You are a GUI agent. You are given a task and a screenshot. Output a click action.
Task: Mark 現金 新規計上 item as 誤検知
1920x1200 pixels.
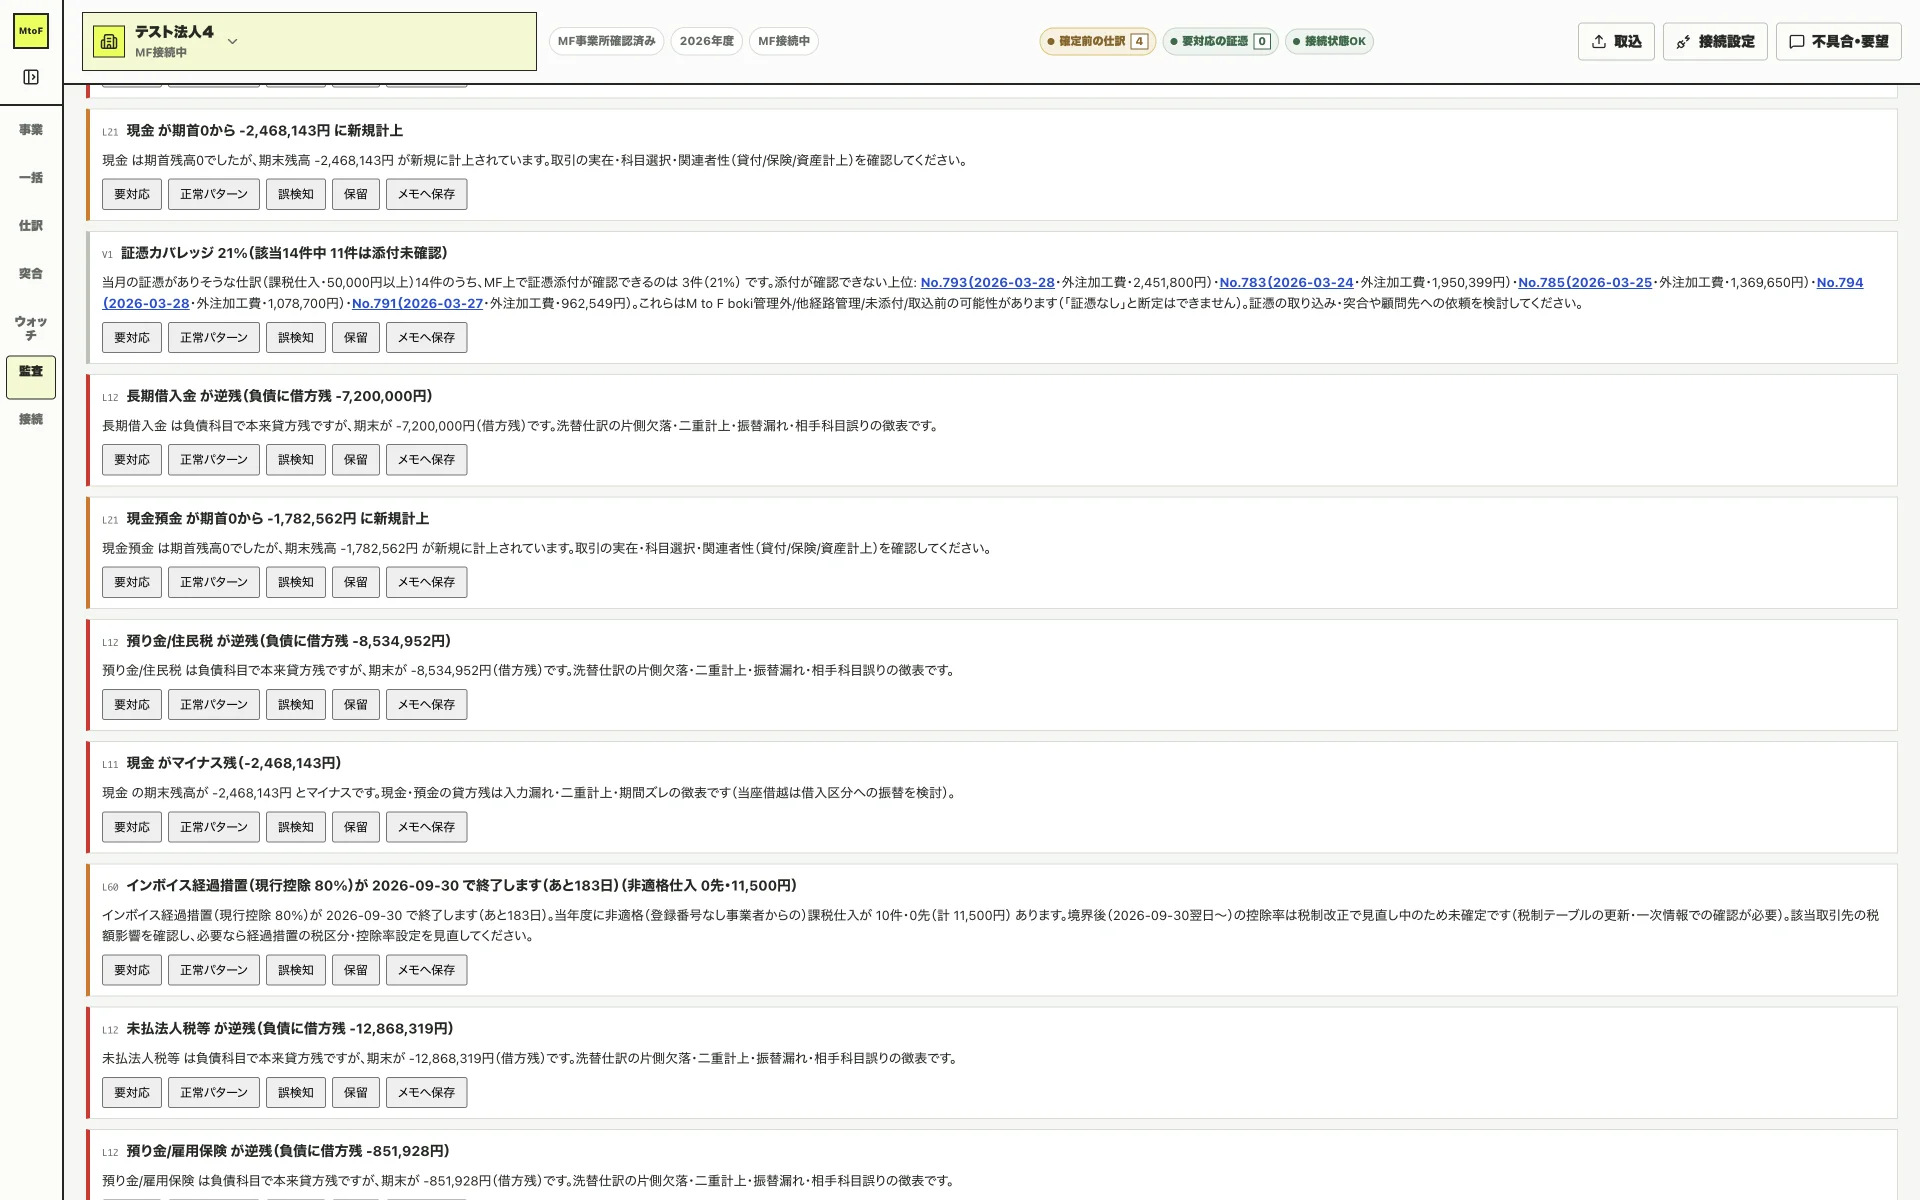point(296,194)
